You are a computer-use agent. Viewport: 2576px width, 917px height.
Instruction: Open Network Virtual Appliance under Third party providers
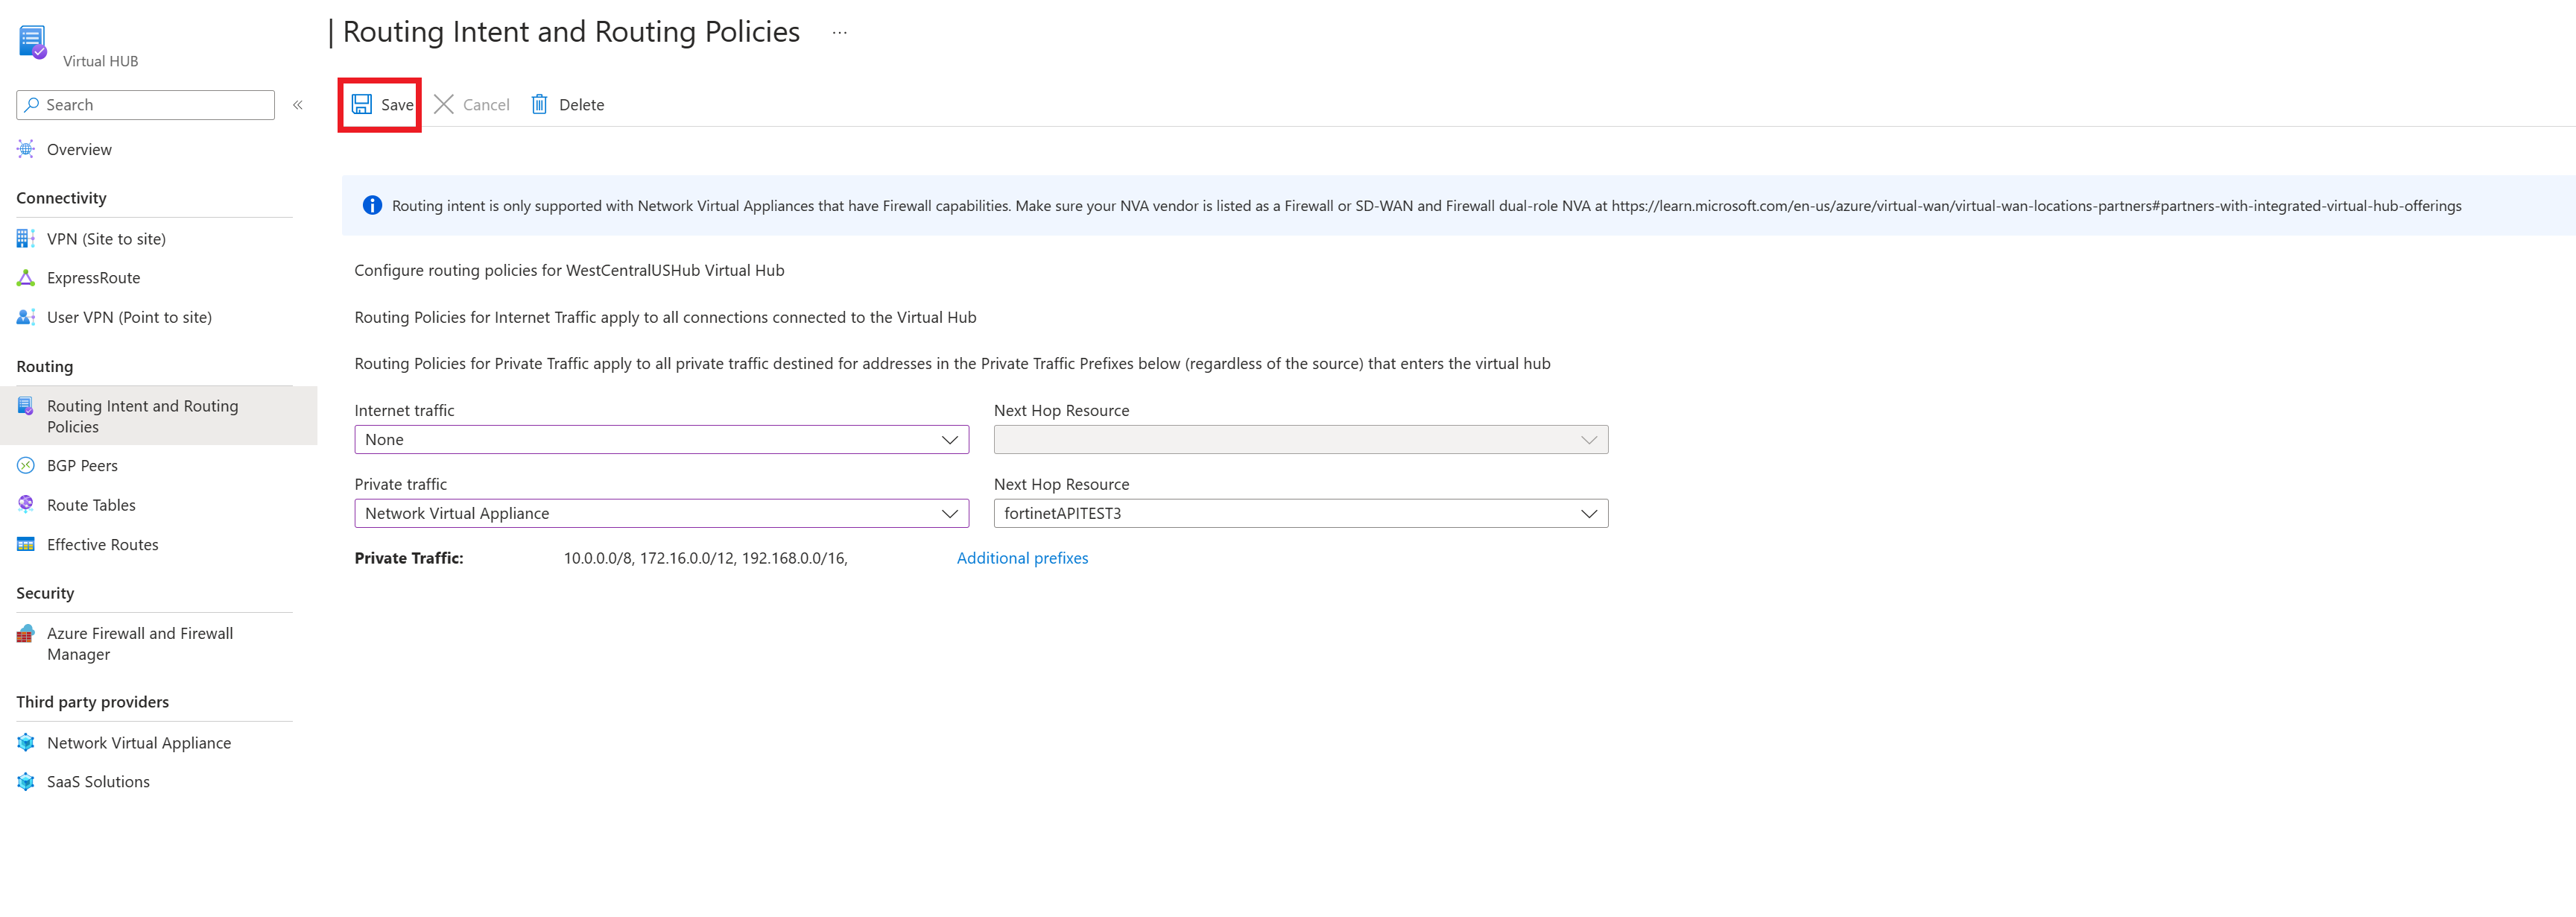point(139,743)
